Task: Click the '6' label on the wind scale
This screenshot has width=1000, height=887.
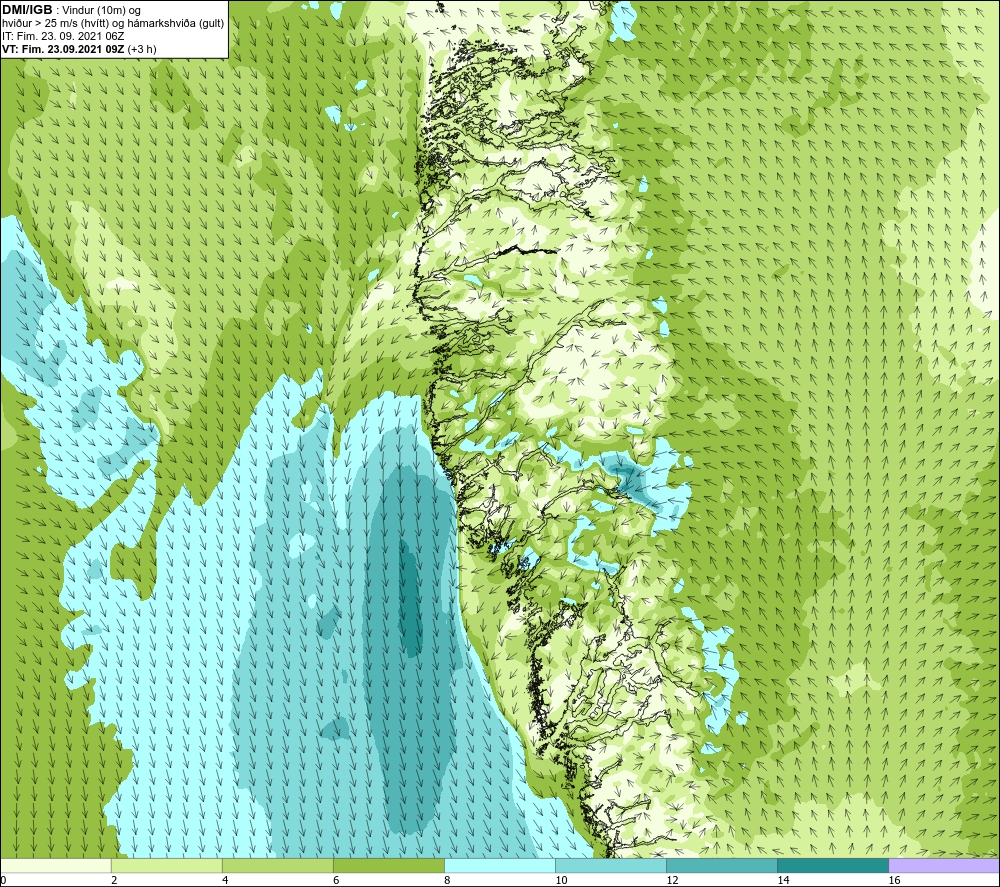Action: (336, 880)
